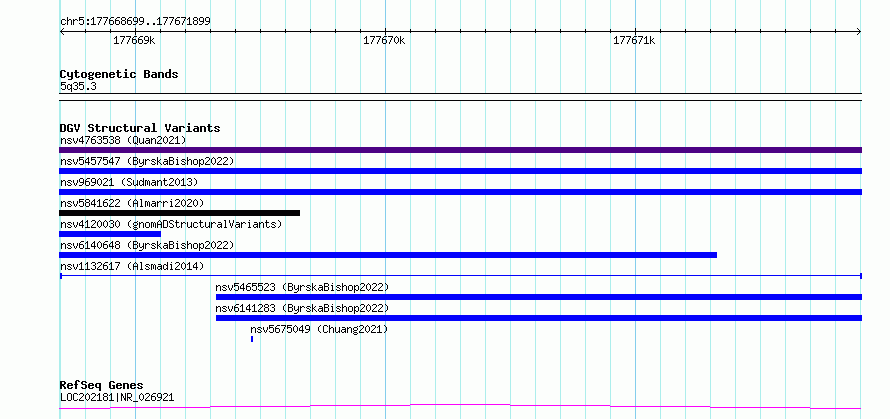Click the blue nsv969021 variant bar
This screenshot has height=419, width=890.
click(x=460, y=192)
